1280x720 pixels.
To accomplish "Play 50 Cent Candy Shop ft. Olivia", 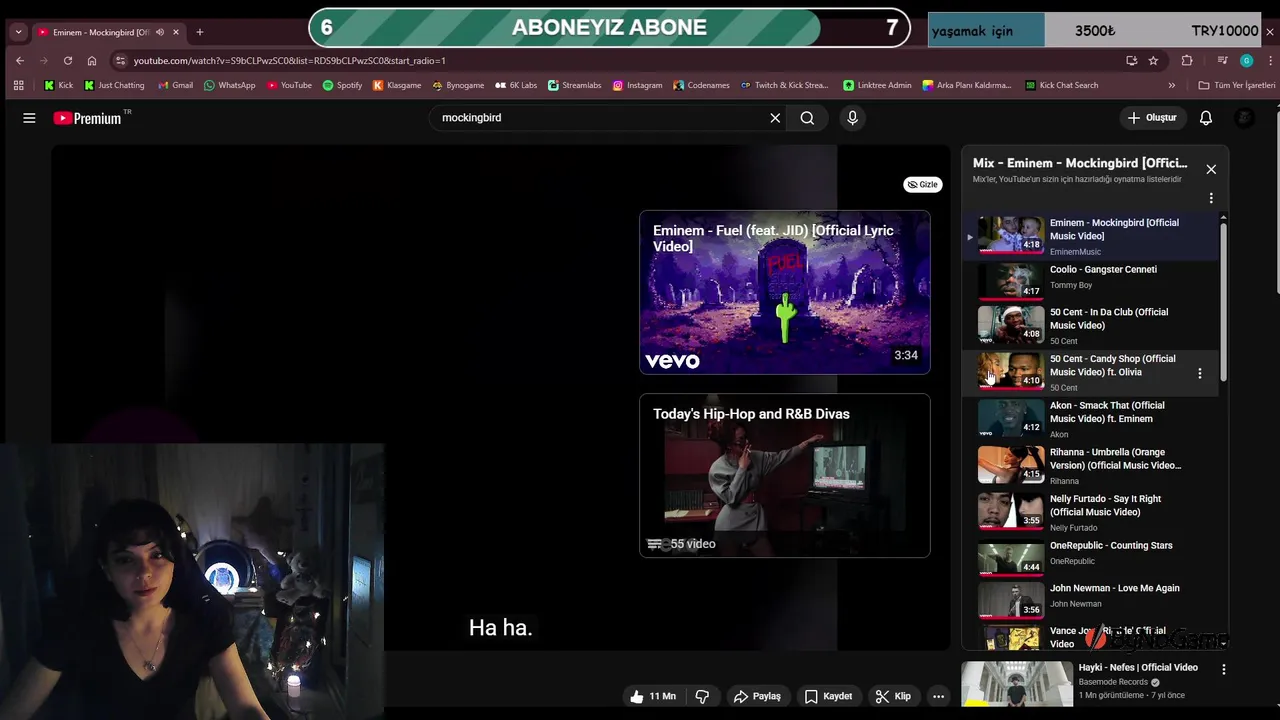I will coord(1092,372).
